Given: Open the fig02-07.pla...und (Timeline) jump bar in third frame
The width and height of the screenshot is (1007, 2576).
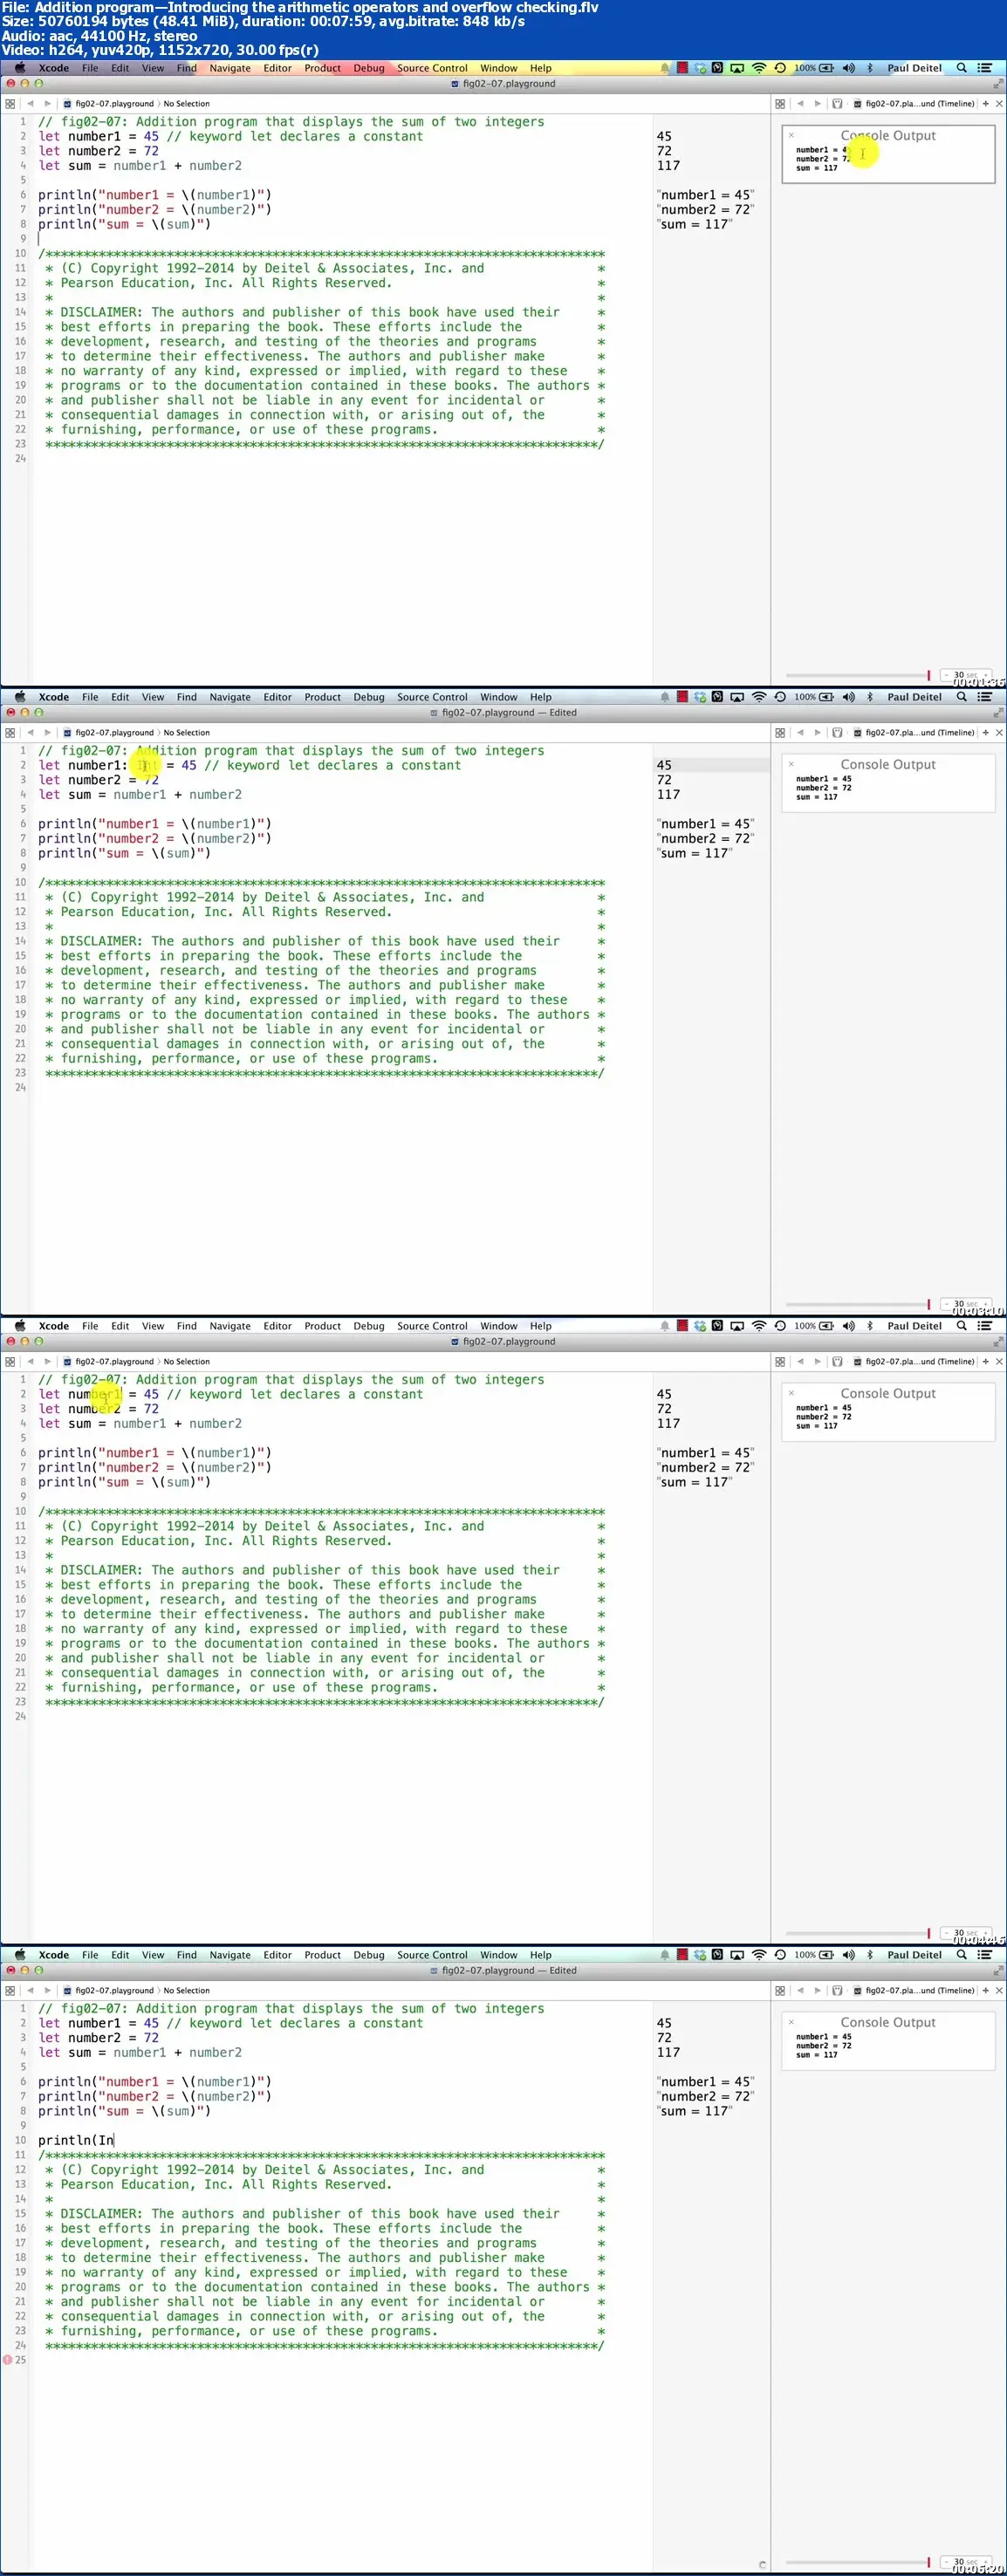Looking at the screenshot, I should pyautogui.click(x=914, y=1362).
